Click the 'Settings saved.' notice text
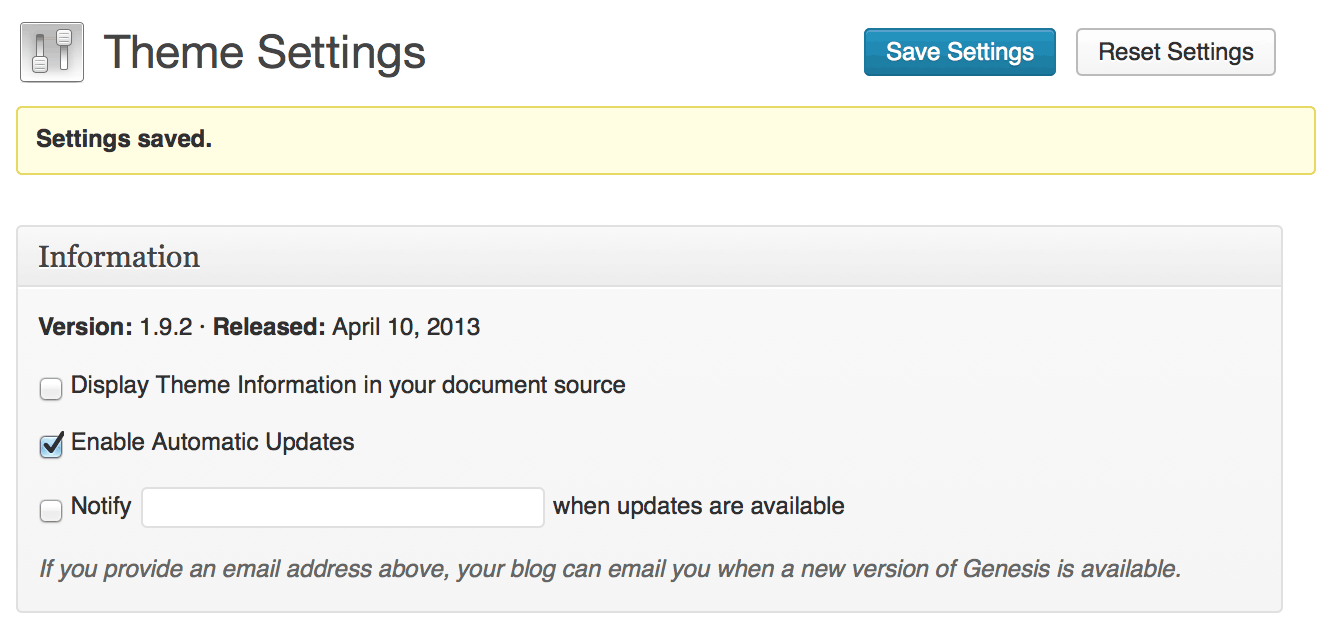This screenshot has width=1340, height=641. pyautogui.click(x=124, y=139)
